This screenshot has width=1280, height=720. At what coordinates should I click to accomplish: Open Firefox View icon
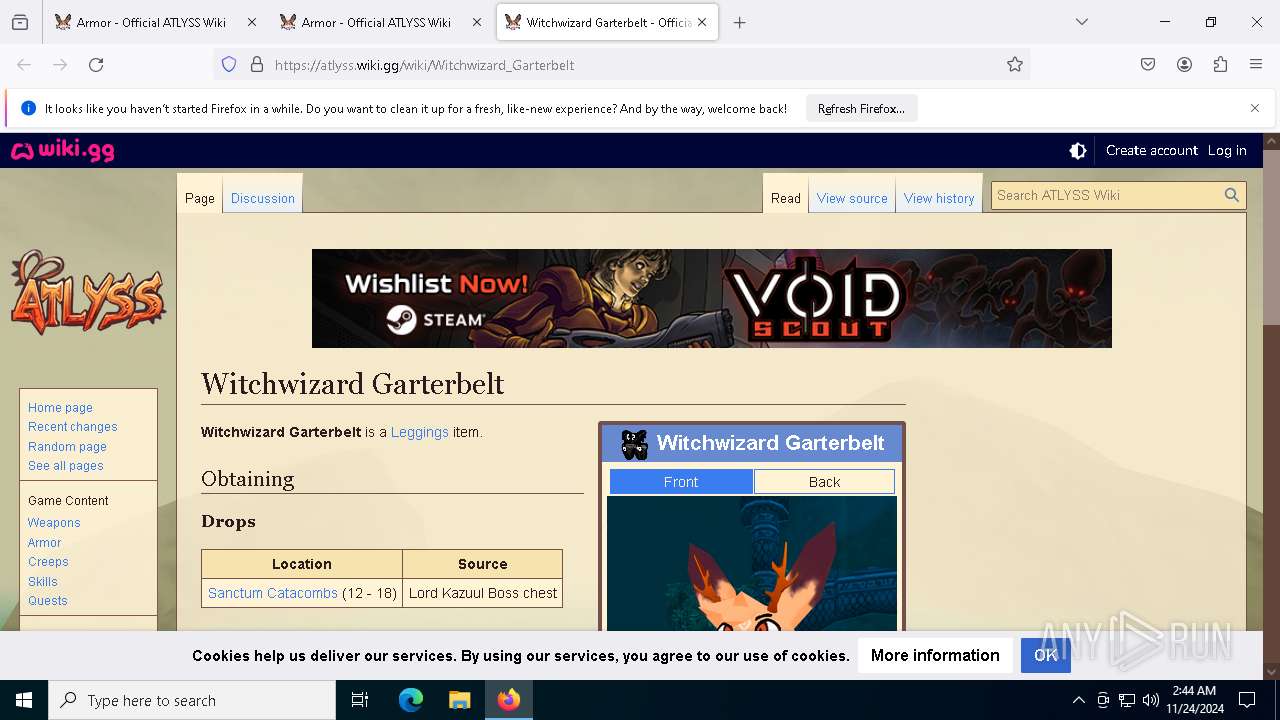[20, 22]
